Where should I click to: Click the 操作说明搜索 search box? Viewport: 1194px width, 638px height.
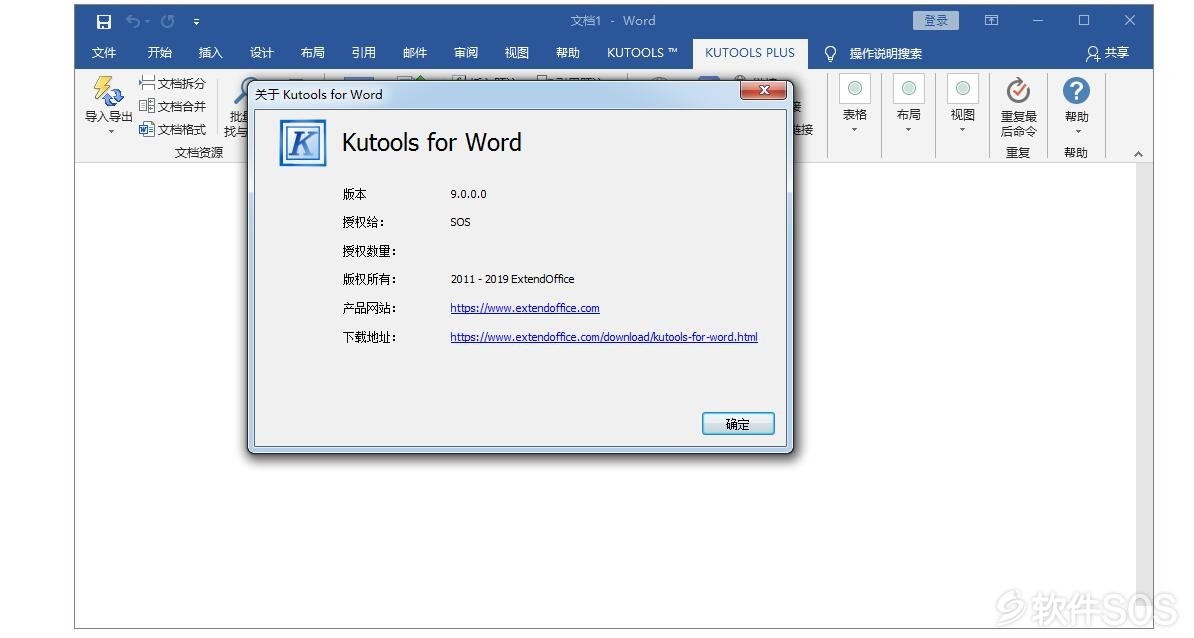[885, 53]
